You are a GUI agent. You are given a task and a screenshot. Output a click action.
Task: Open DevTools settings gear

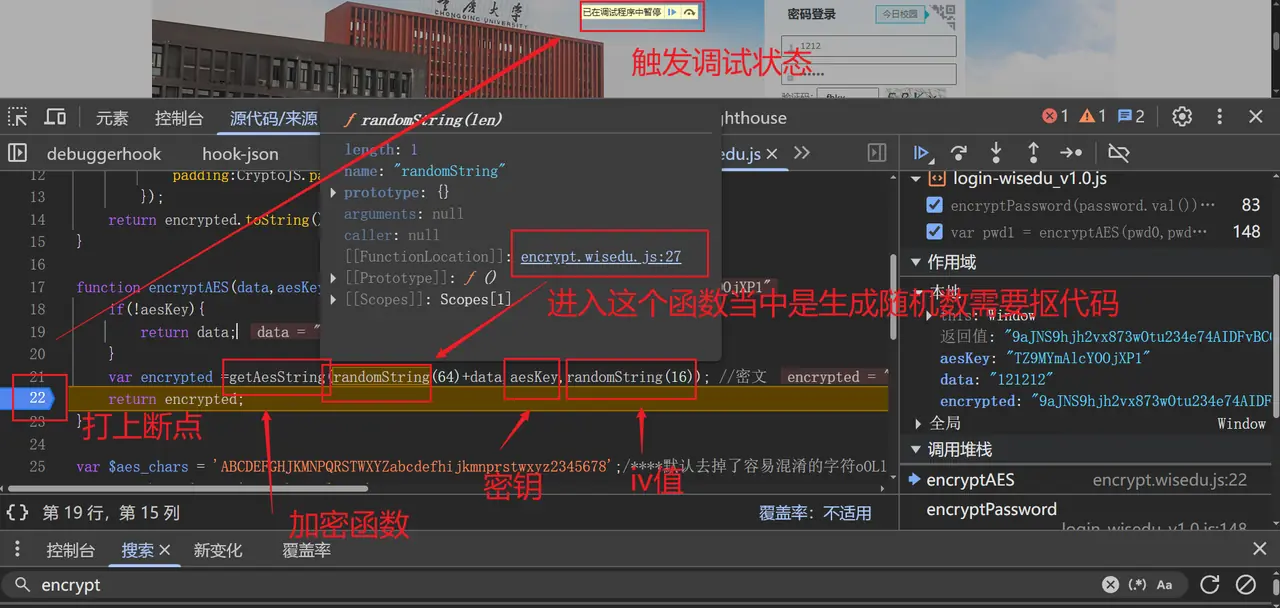click(1182, 117)
